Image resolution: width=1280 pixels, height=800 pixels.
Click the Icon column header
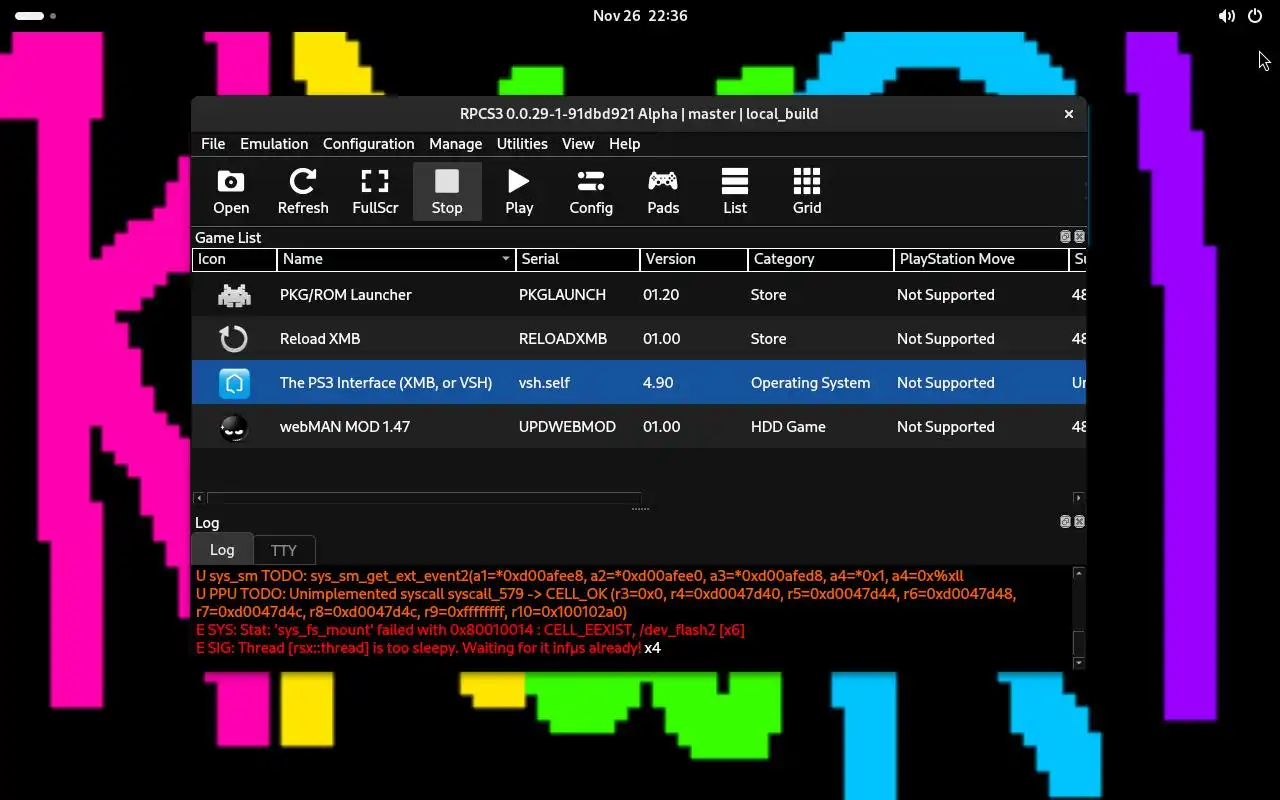(234, 259)
